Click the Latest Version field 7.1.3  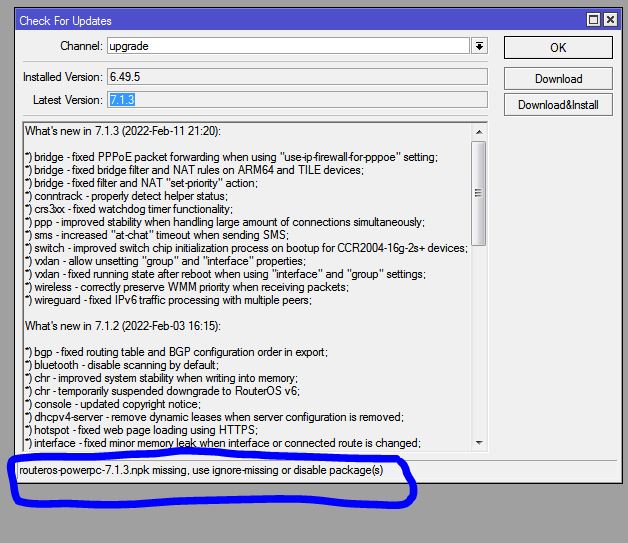tap(297, 99)
